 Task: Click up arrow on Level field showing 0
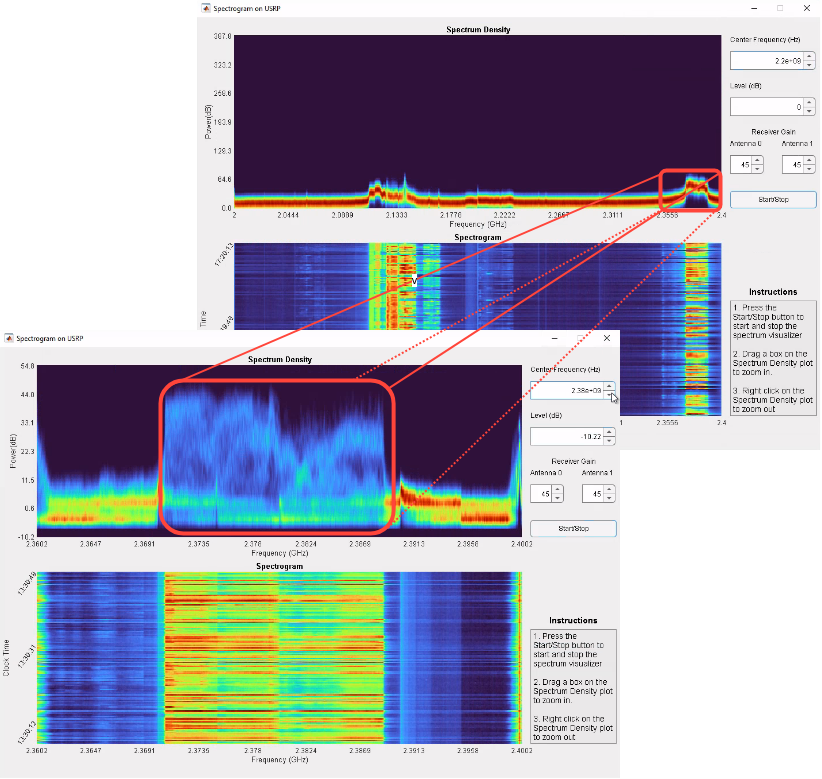click(809, 101)
